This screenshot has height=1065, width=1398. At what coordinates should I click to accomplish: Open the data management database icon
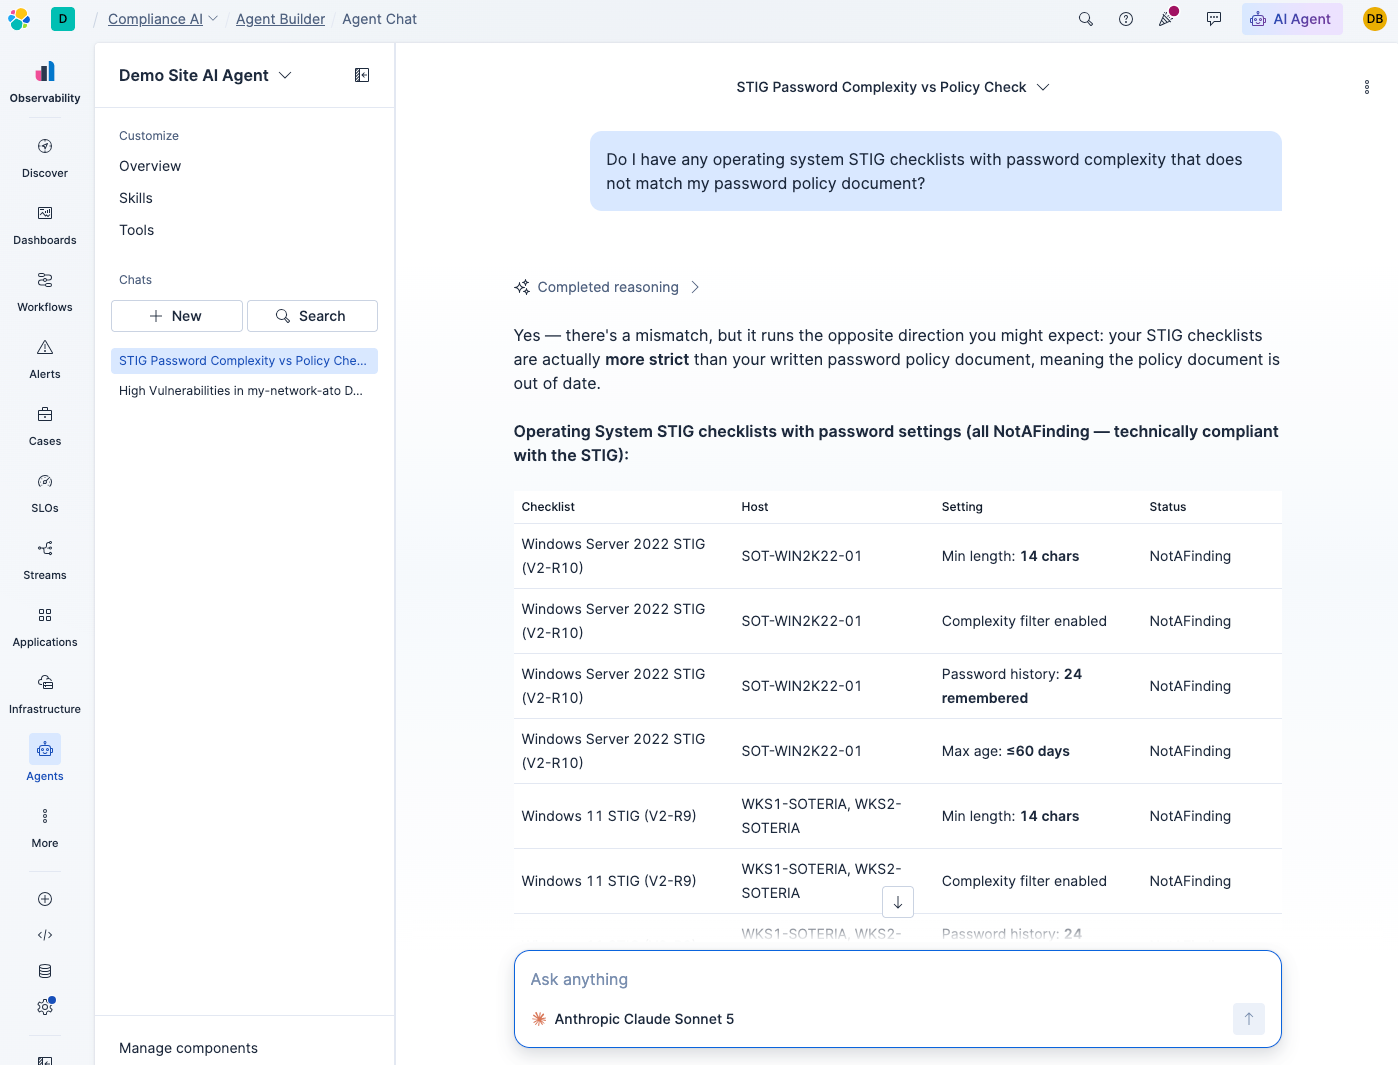pos(45,971)
